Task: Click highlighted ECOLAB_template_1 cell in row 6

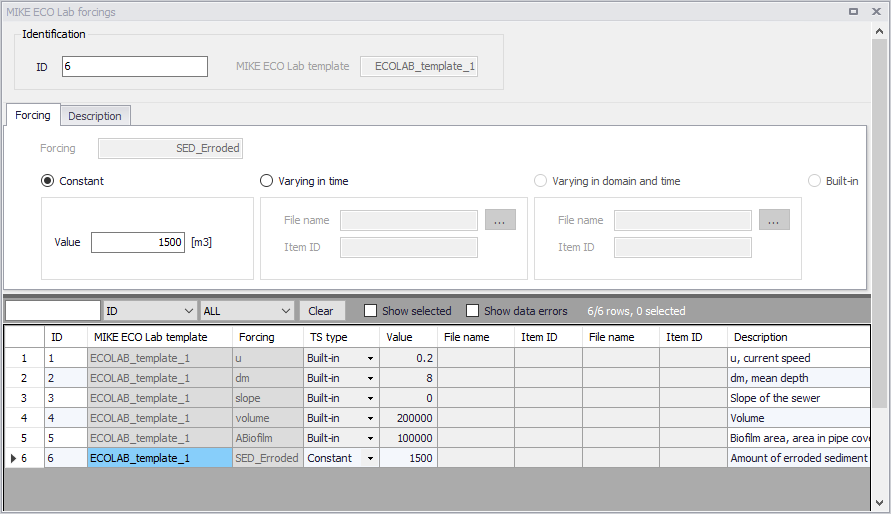Action: 160,458
